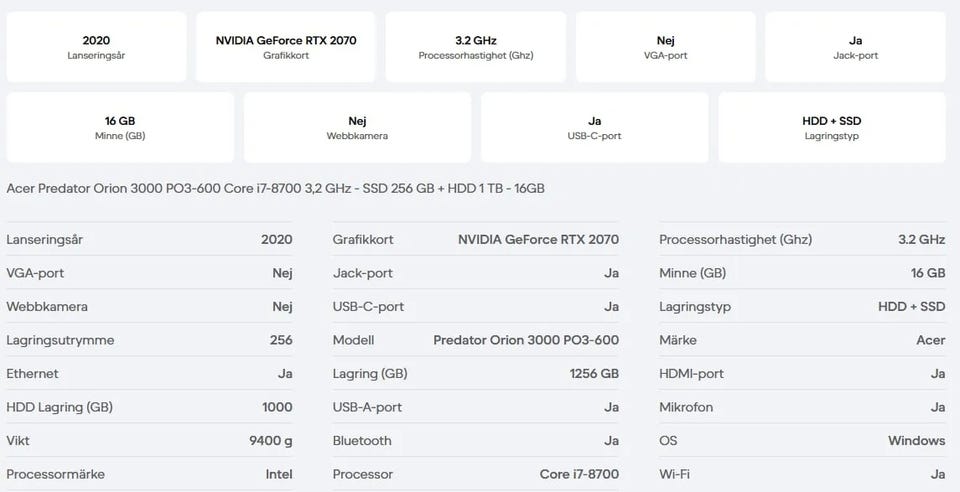960x492 pixels.
Task: Click the Acer Predator Orion 3000 product title
Action: 276,188
